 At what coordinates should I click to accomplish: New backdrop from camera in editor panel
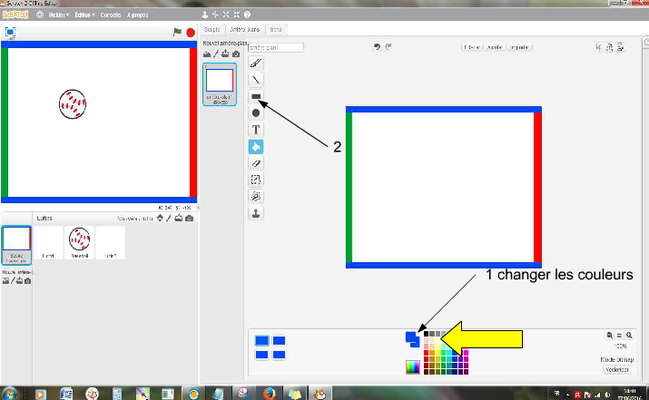pyautogui.click(x=236, y=54)
